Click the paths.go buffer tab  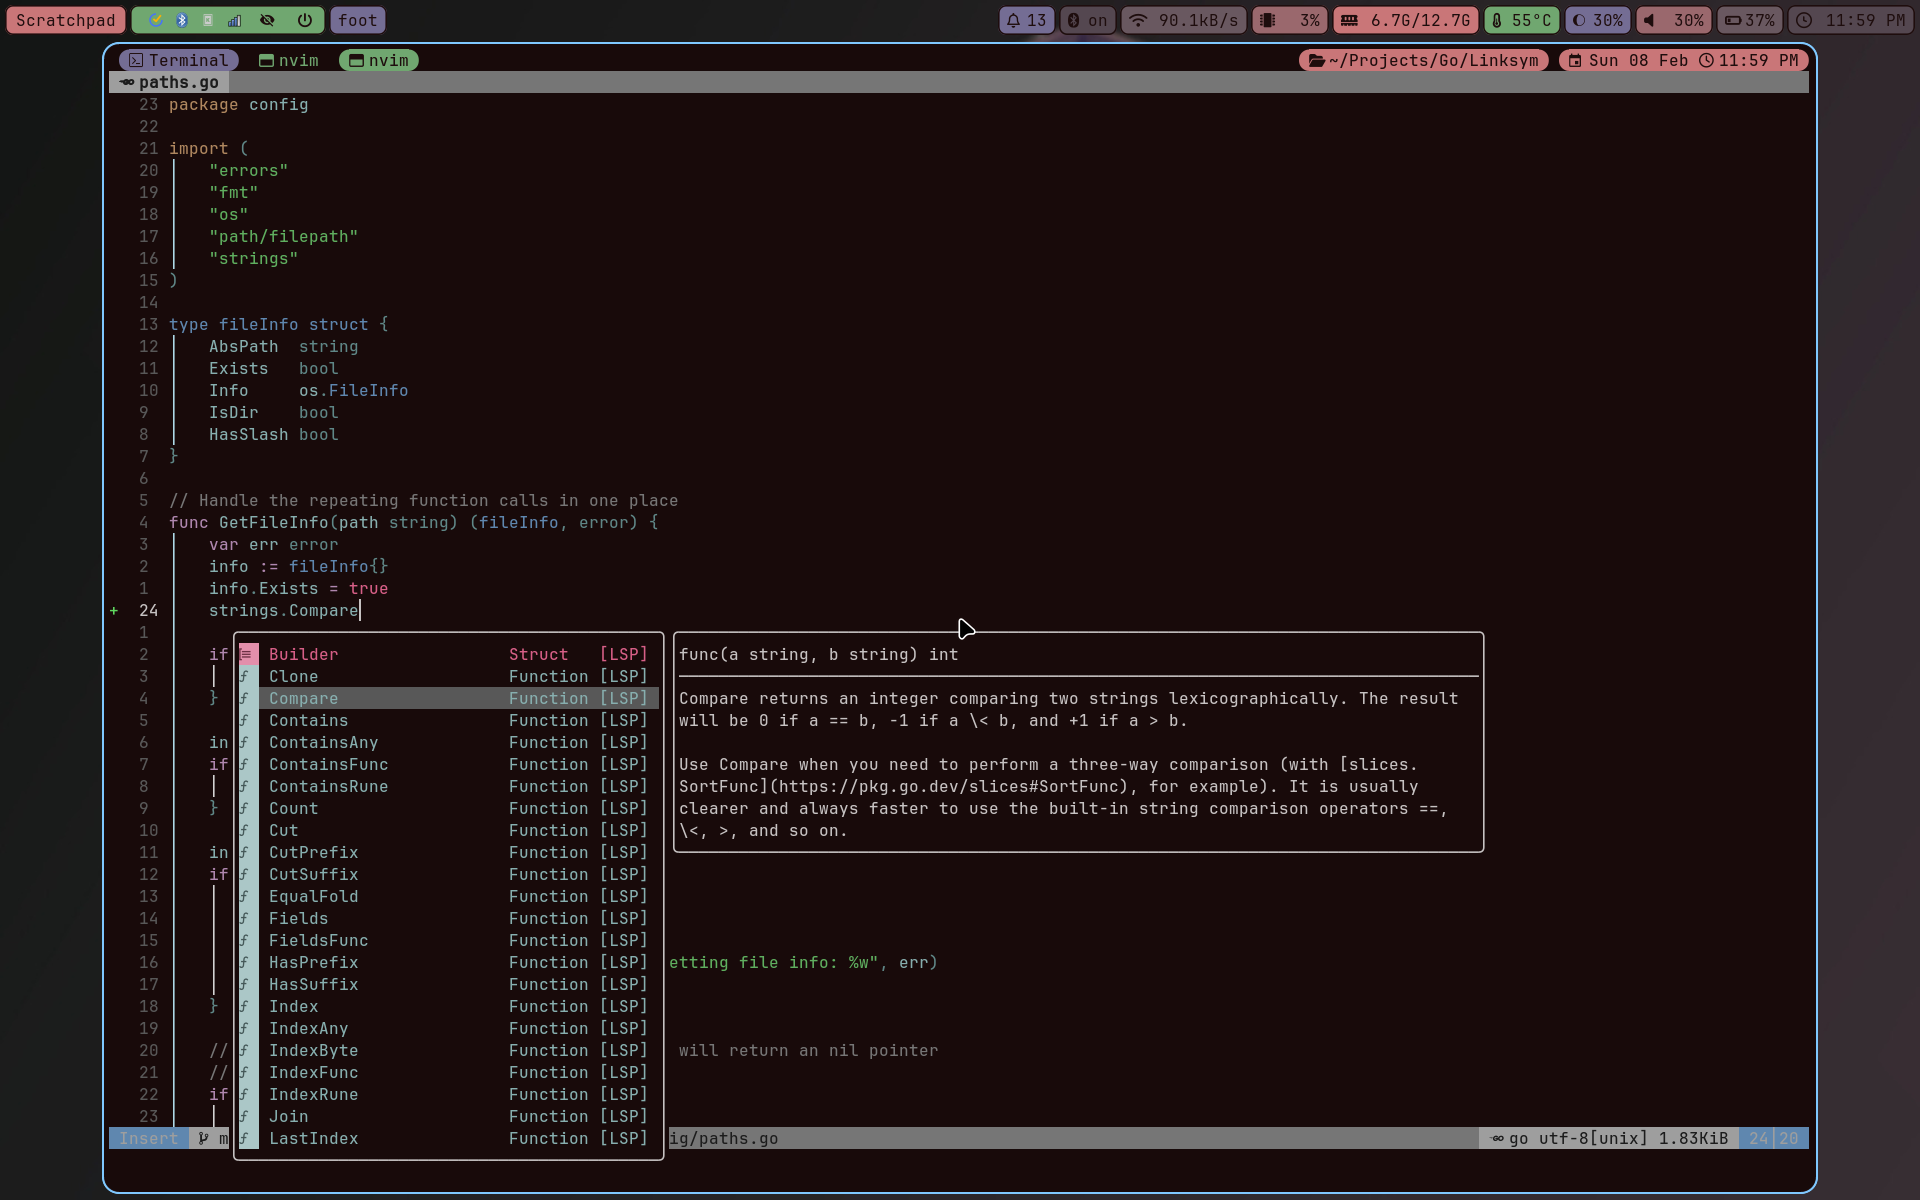(x=169, y=82)
